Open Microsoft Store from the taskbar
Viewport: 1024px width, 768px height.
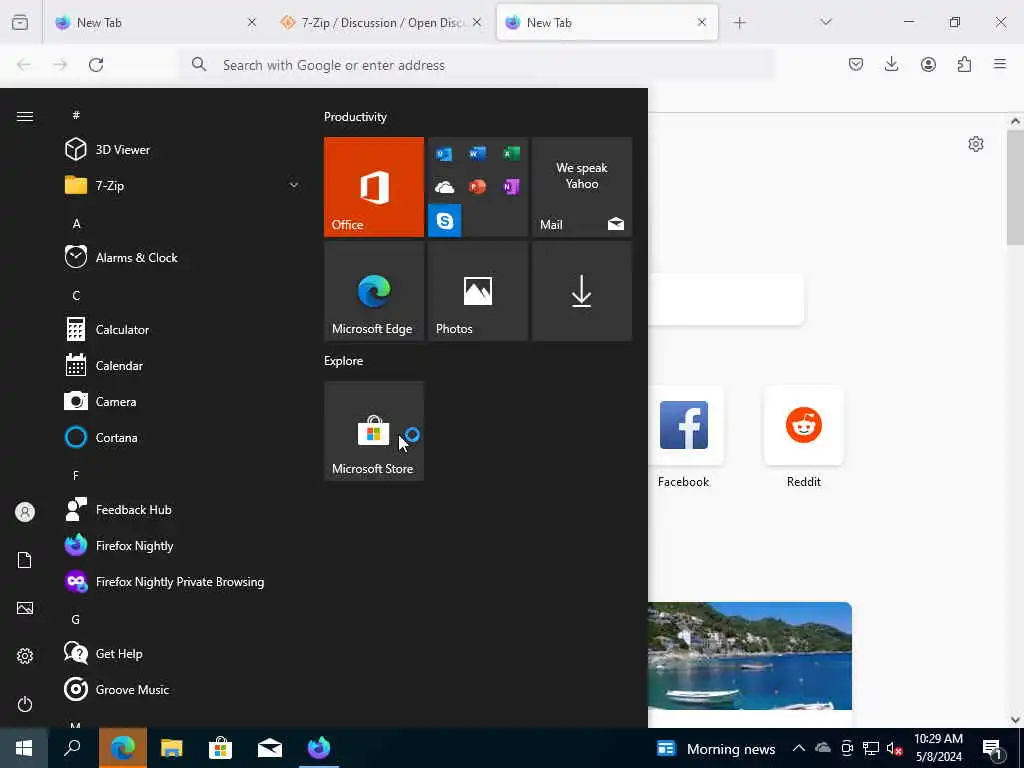click(221, 748)
